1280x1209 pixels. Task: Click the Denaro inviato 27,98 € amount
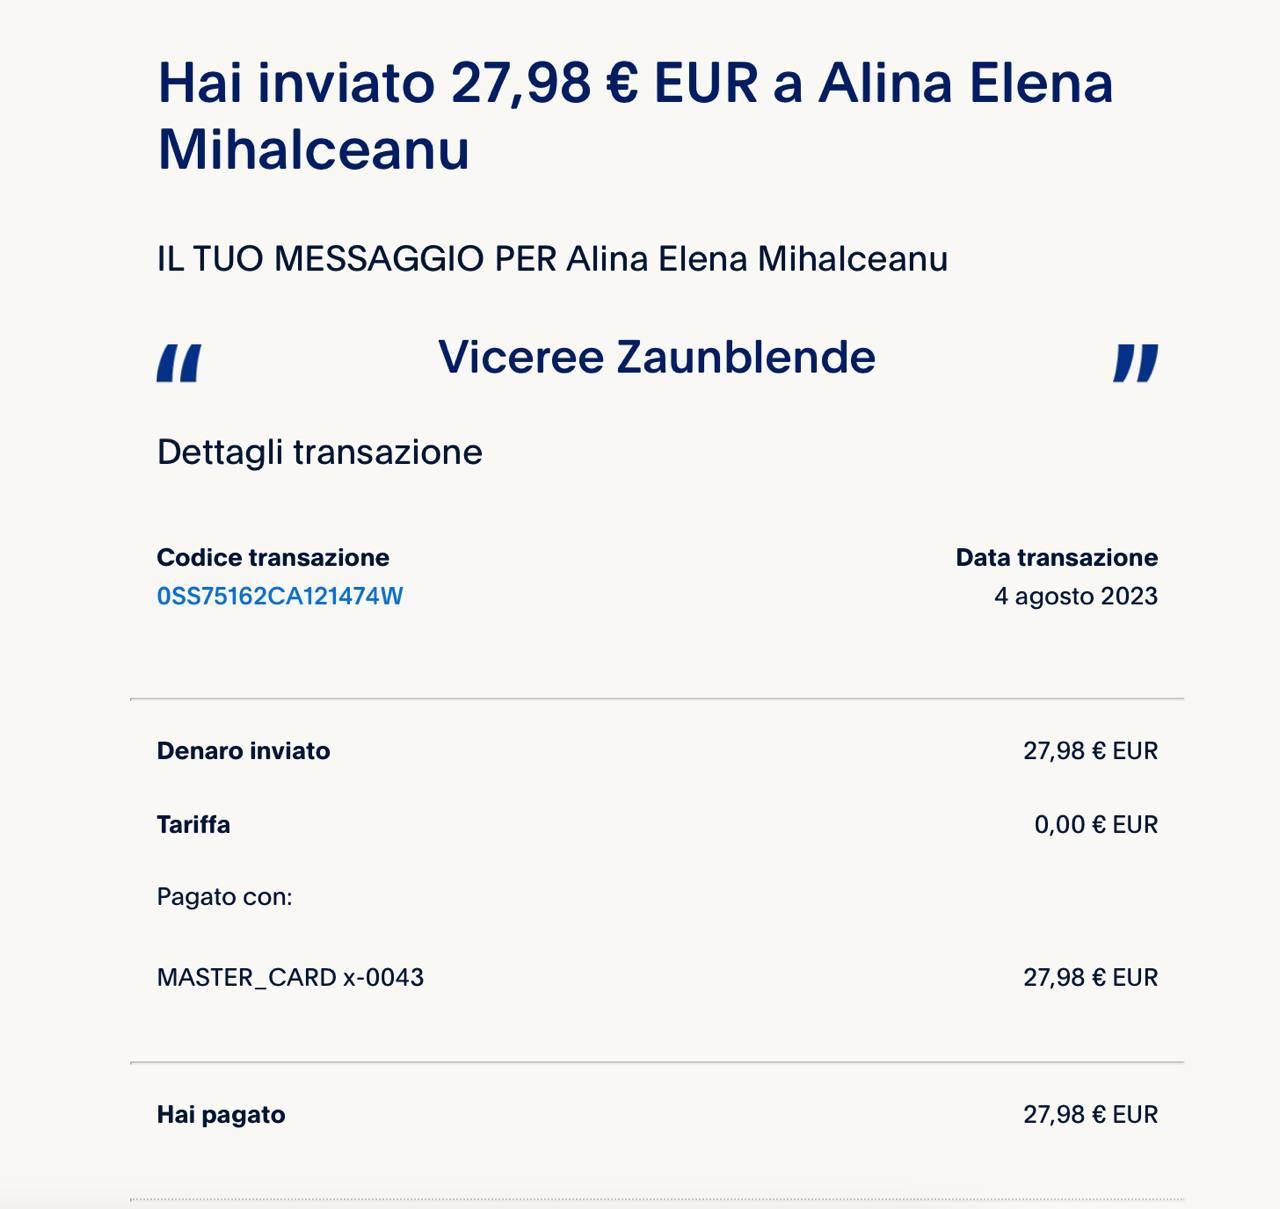point(1089,751)
